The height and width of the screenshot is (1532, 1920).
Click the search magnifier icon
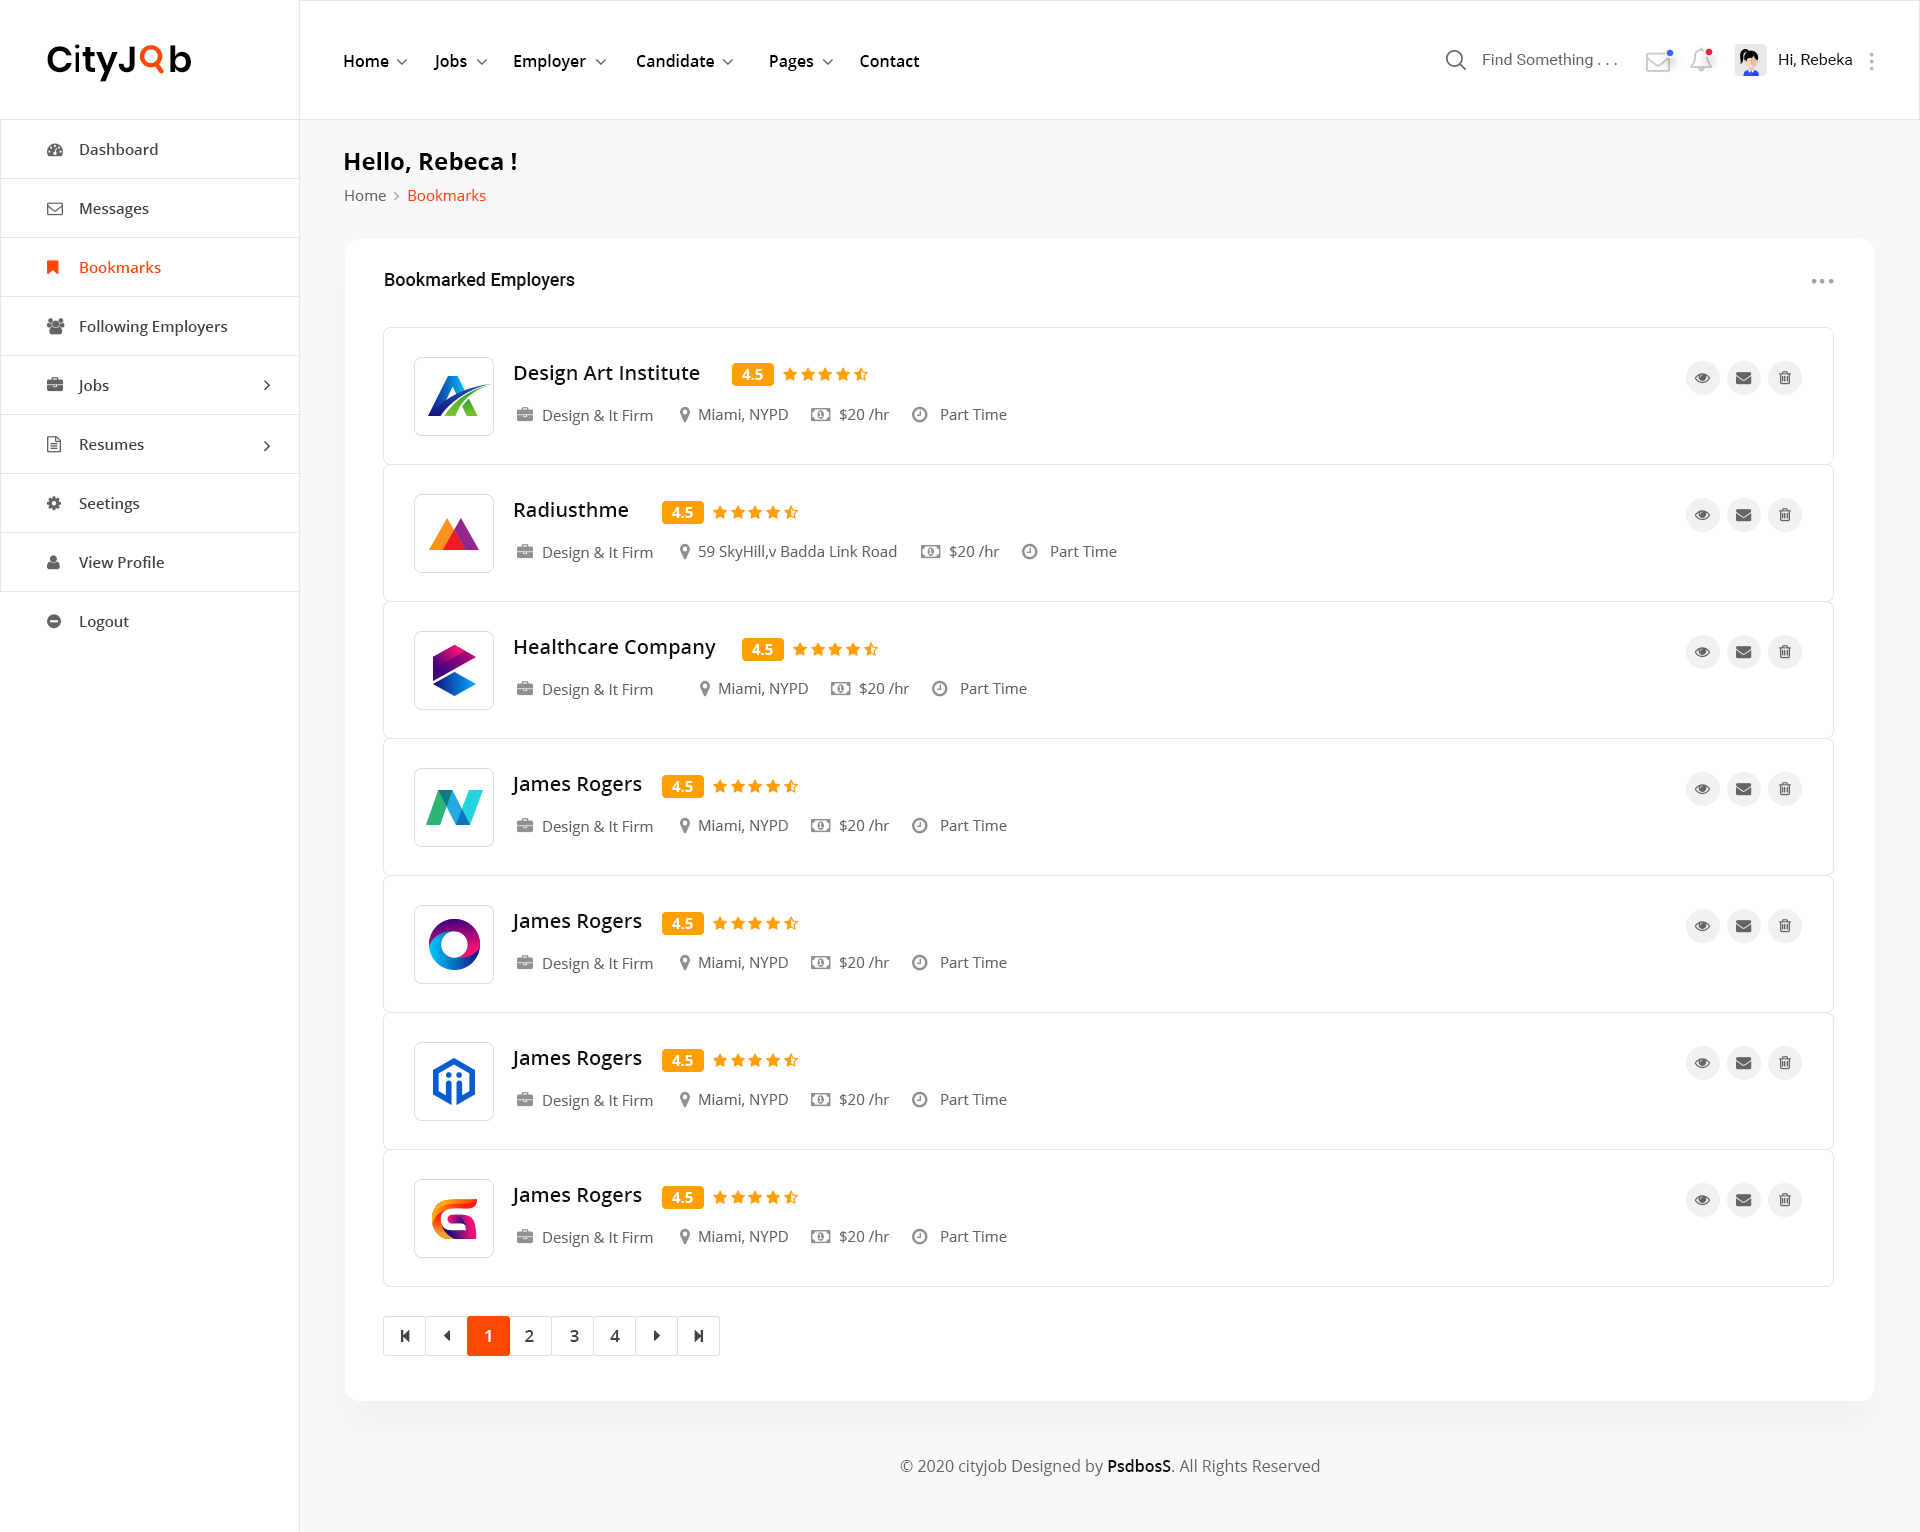[1455, 61]
